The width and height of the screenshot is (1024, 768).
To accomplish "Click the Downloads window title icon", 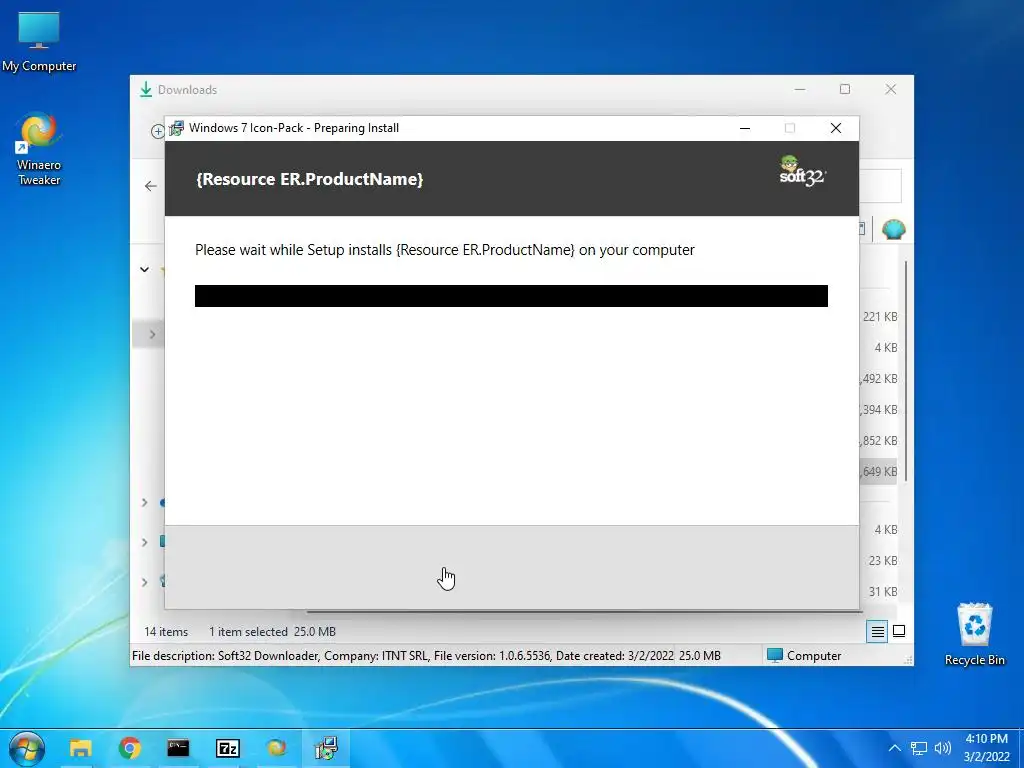I will tap(146, 89).
